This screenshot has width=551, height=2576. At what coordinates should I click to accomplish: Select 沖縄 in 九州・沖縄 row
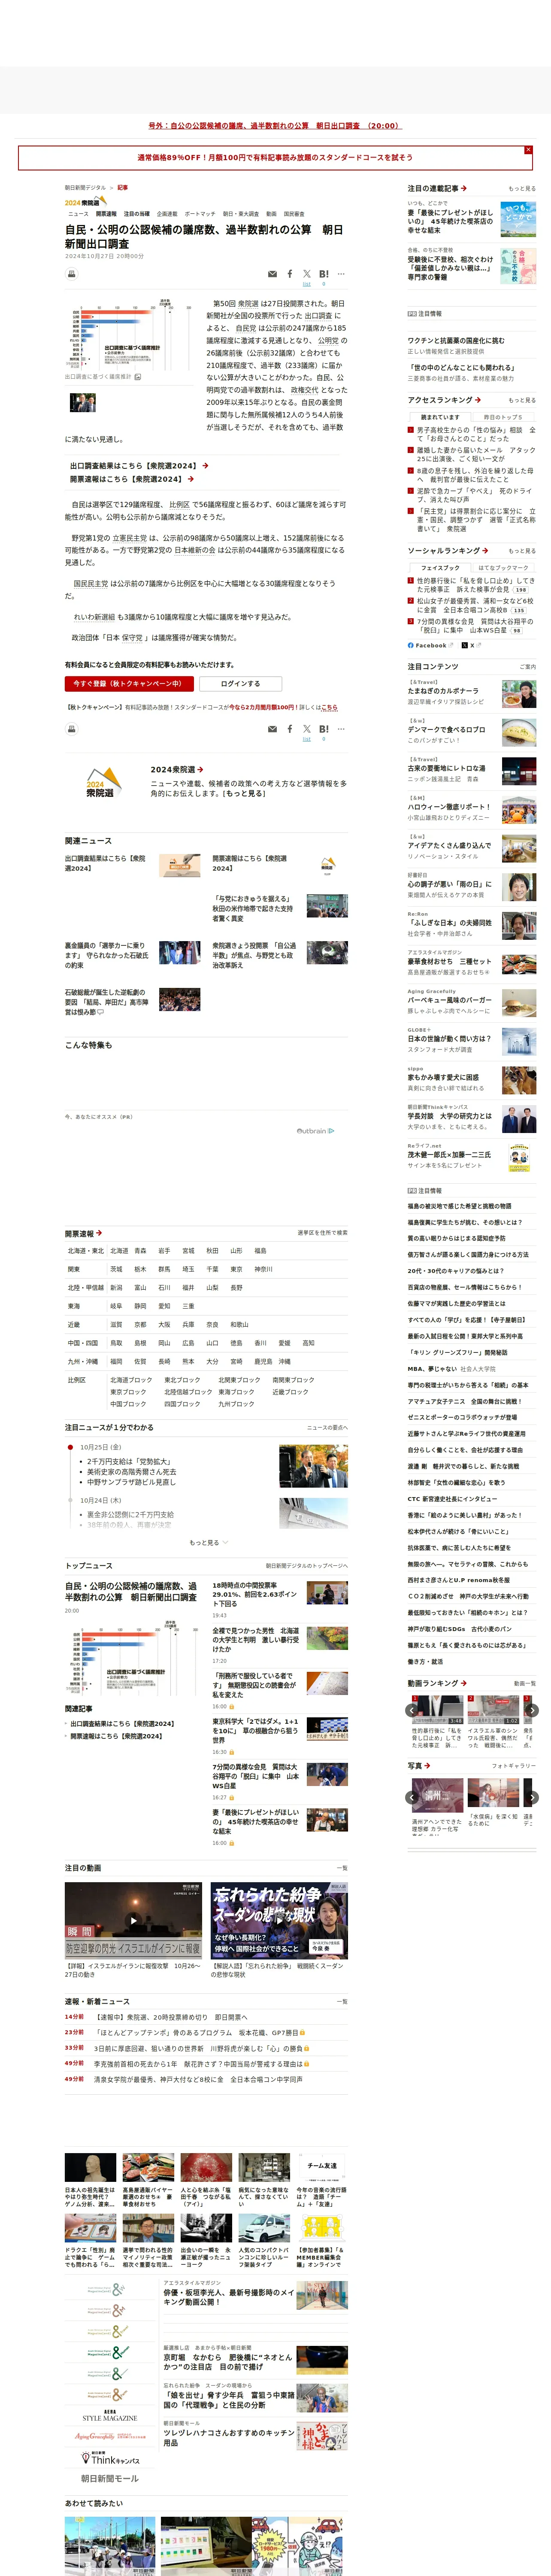click(x=285, y=1361)
